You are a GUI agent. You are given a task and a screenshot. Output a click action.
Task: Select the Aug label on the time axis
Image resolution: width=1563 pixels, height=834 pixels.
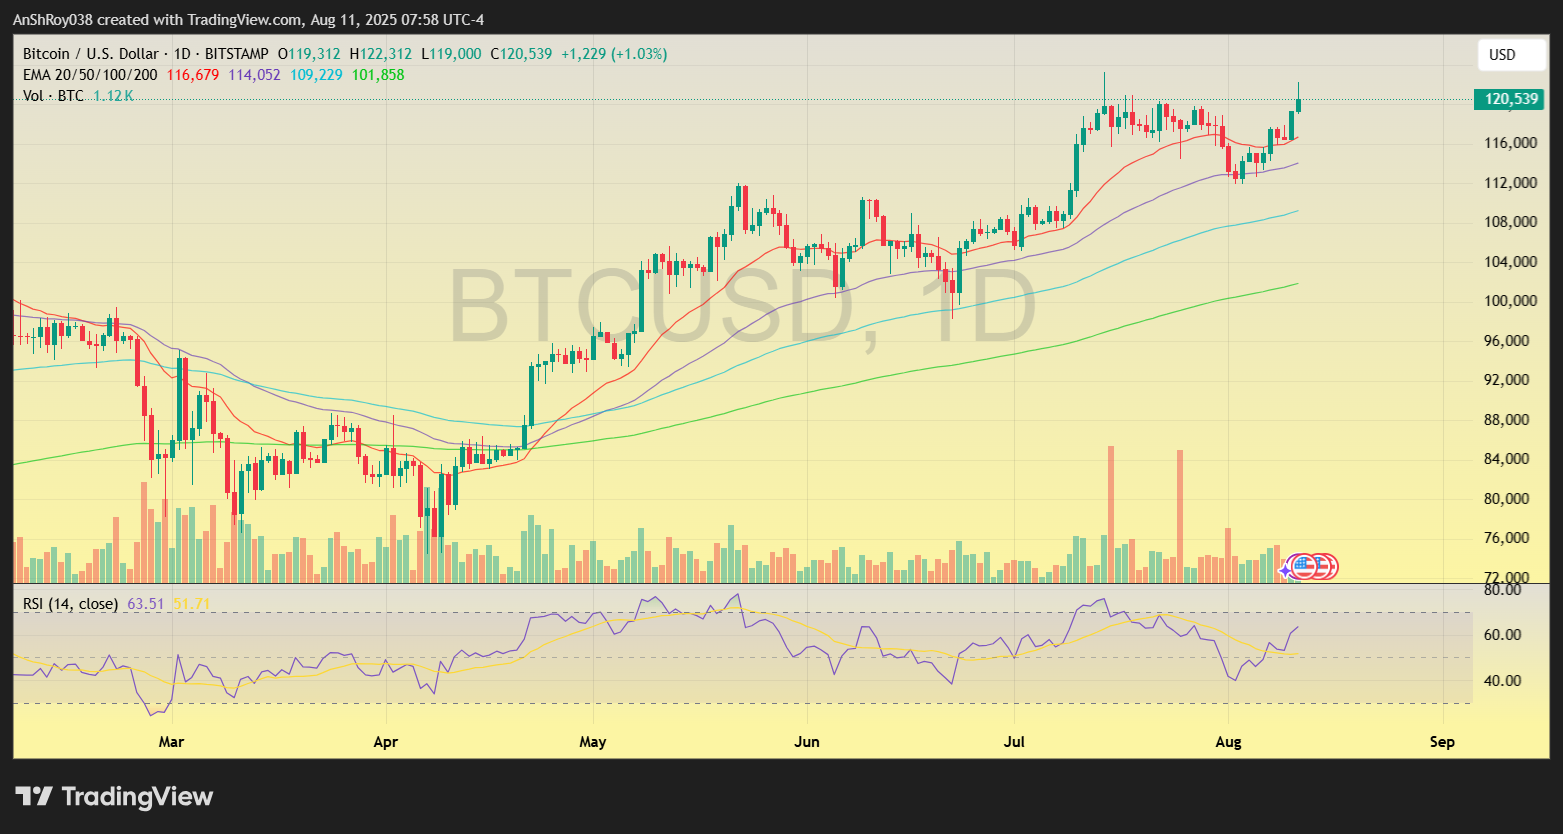coord(1228,742)
